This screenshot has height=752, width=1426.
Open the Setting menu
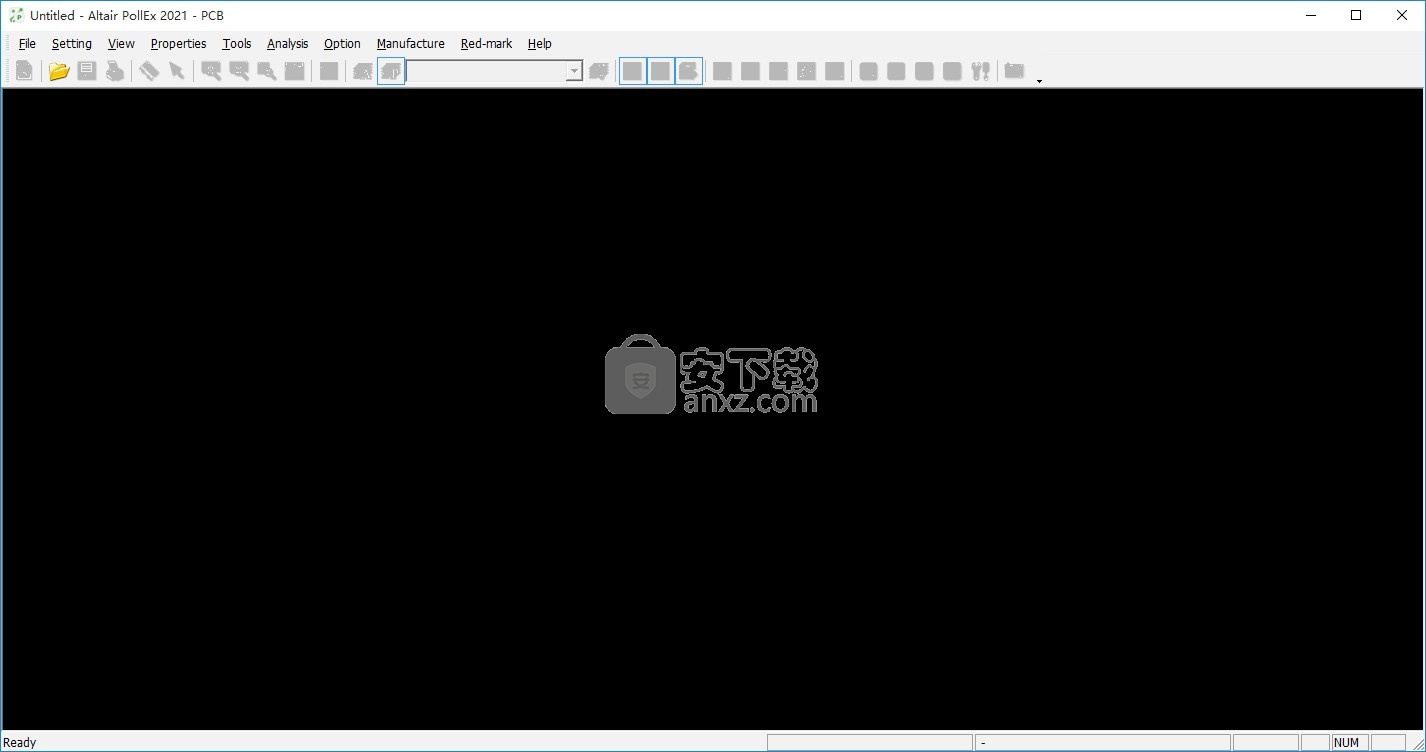(x=72, y=44)
